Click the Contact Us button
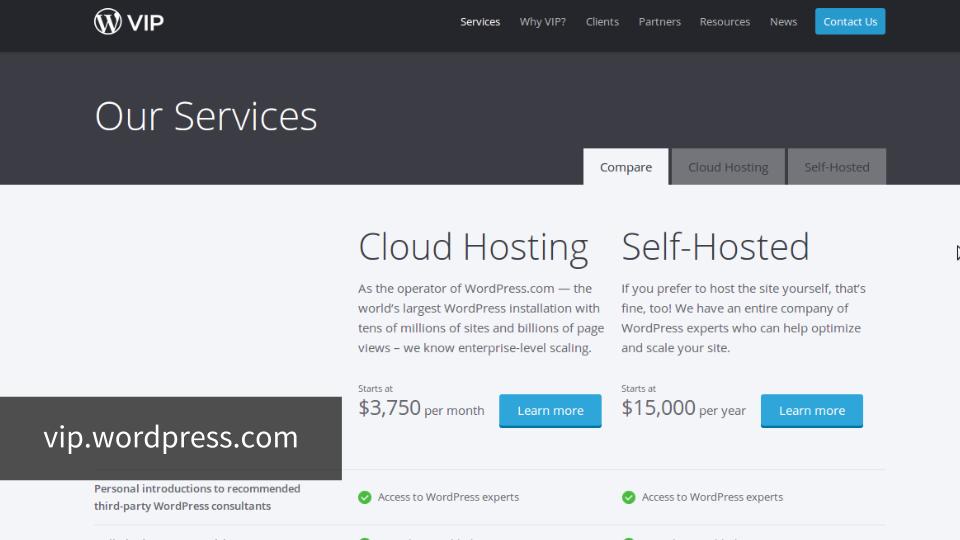Screen dimensions: 960x540 coord(850,21)
